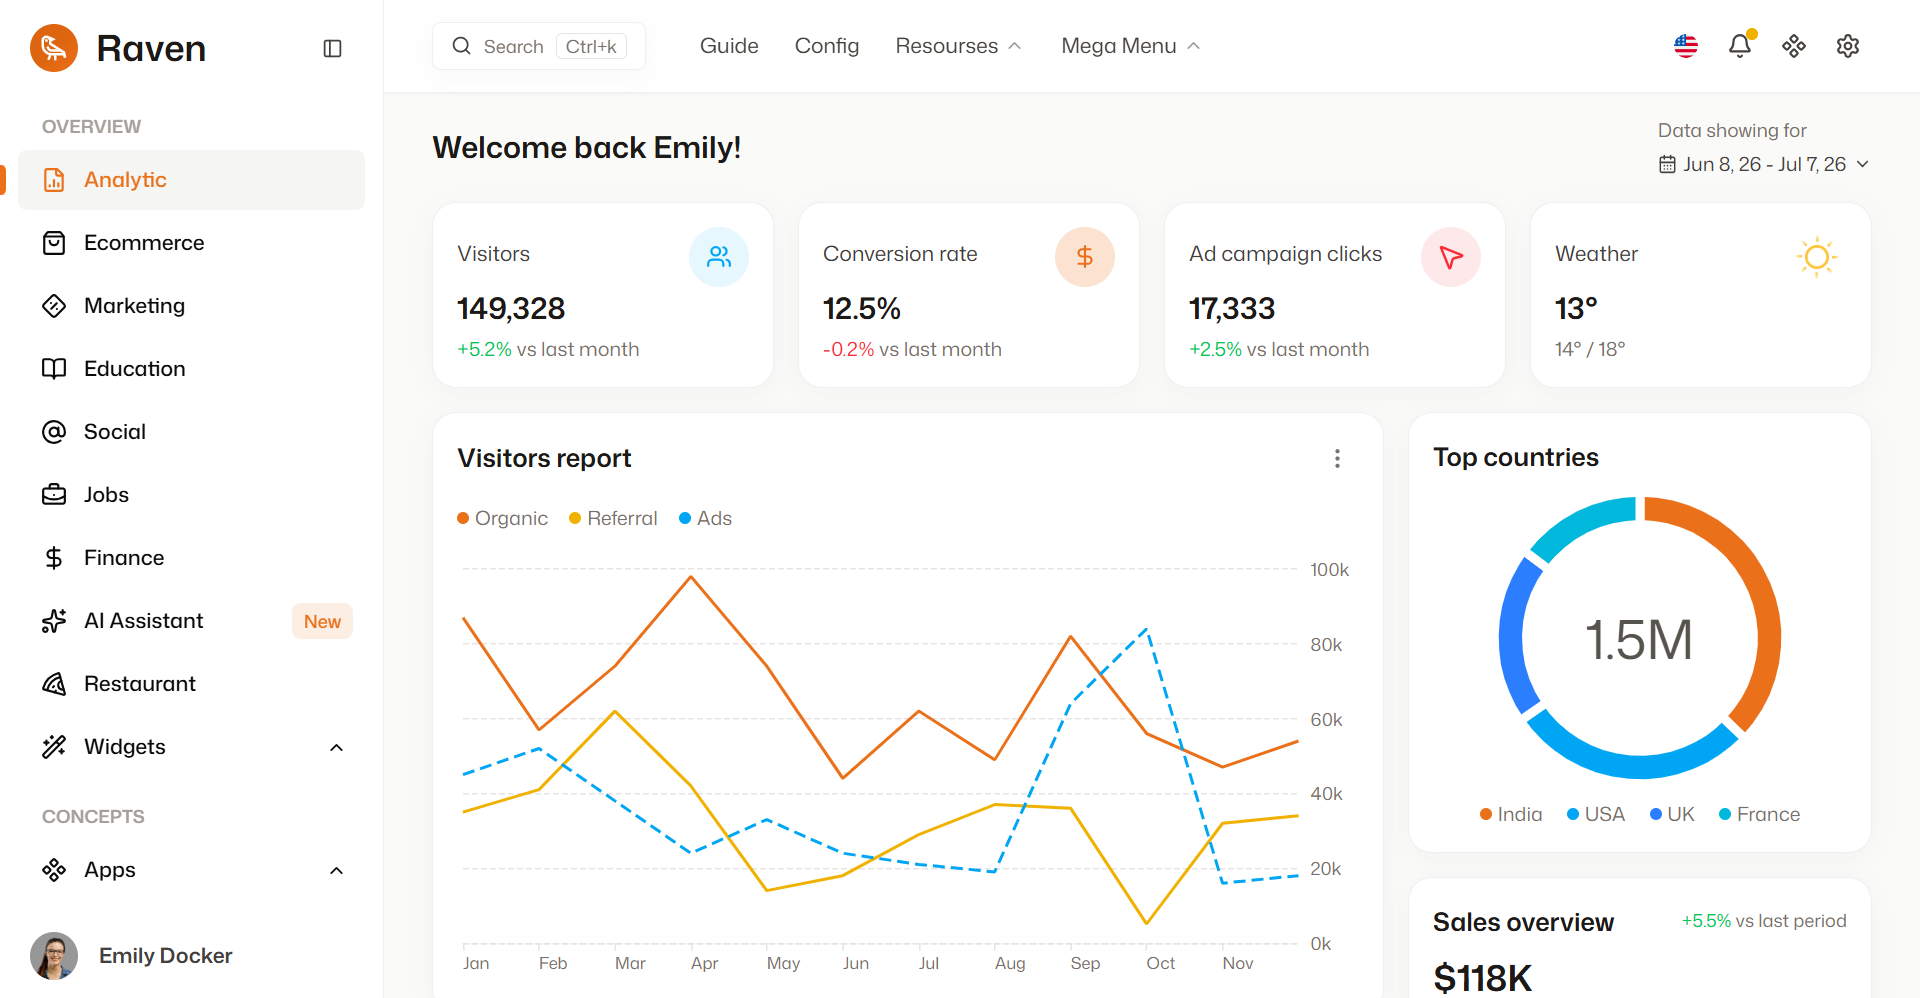Toggle the India legend swatch in Top countries
1920x998 pixels.
point(1486,814)
